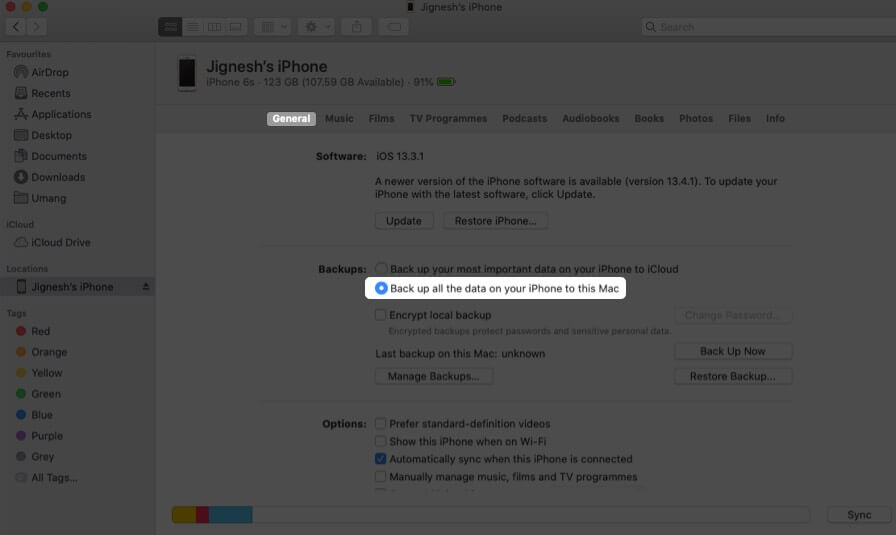The image size is (896, 535).
Task: Open the gear action menu
Action: [x=316, y=27]
